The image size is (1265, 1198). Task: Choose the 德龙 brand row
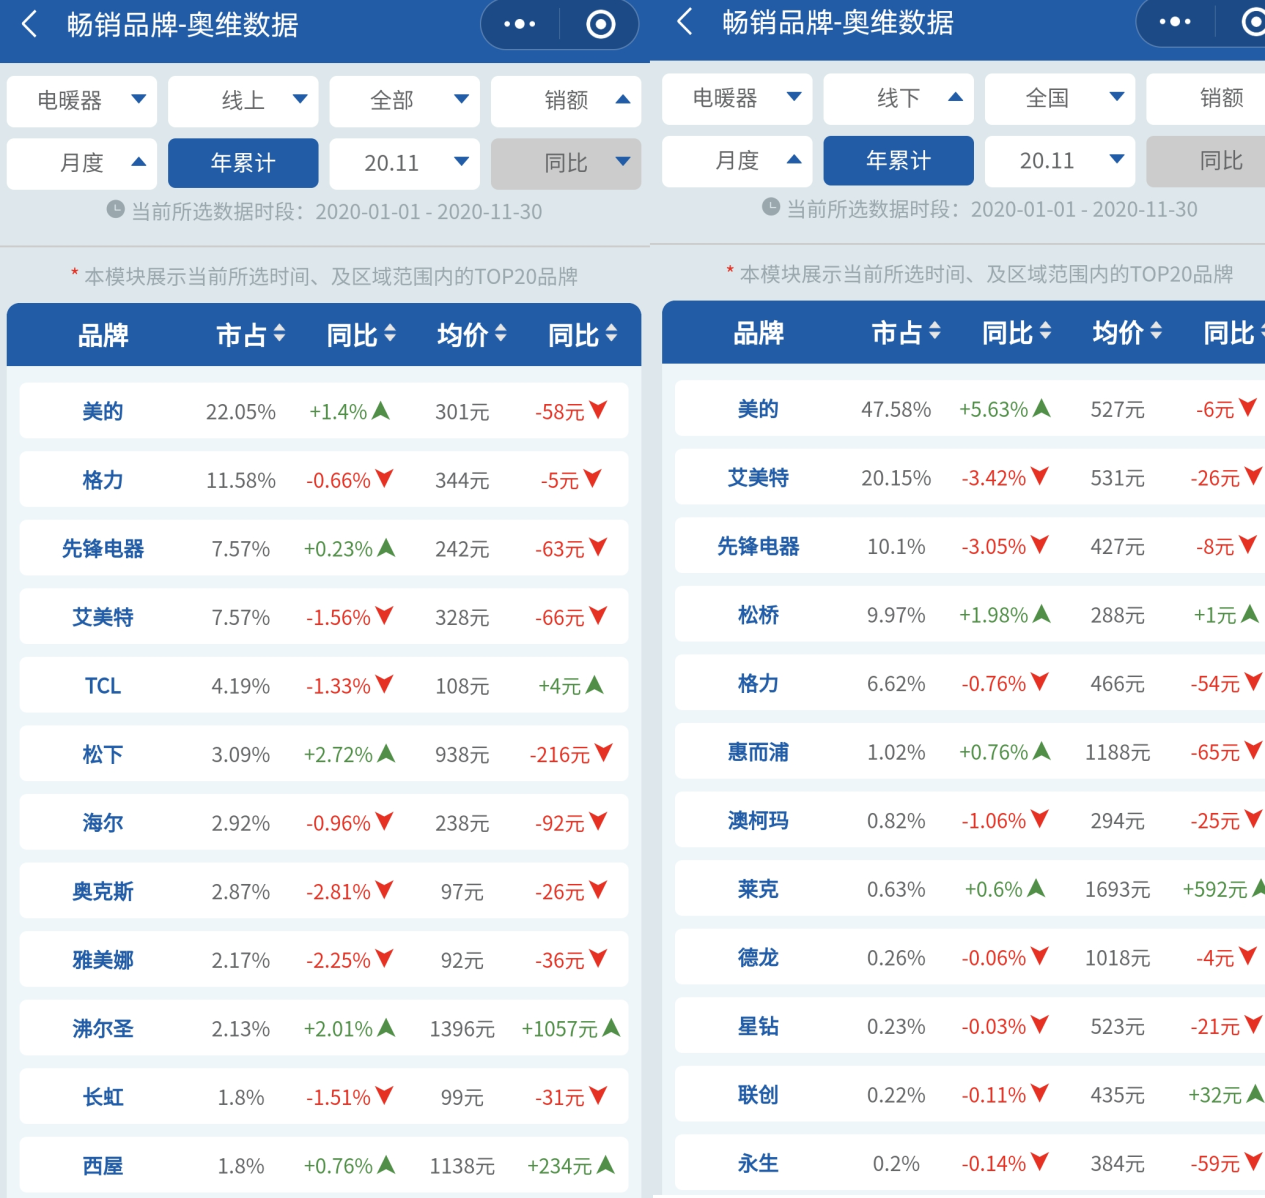[970, 958]
